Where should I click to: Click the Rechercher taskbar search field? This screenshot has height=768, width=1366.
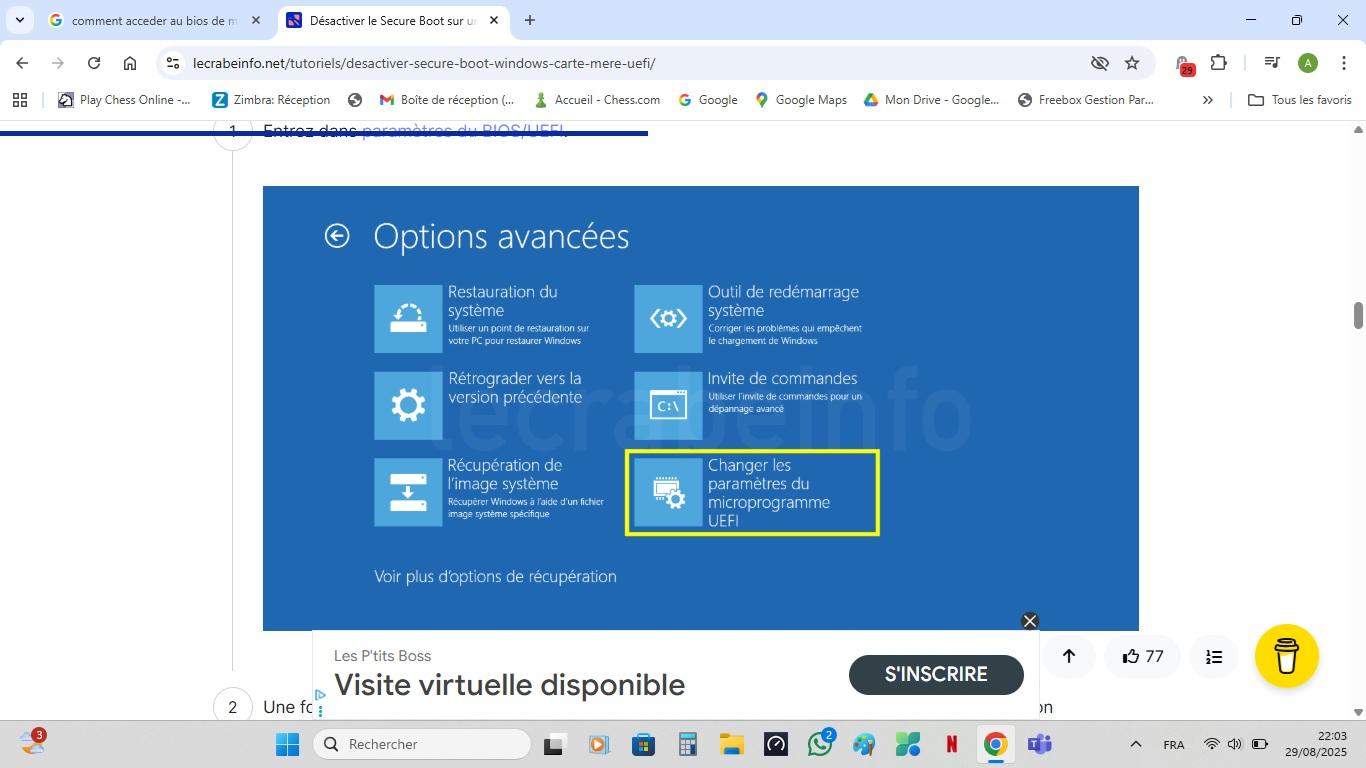click(x=422, y=744)
